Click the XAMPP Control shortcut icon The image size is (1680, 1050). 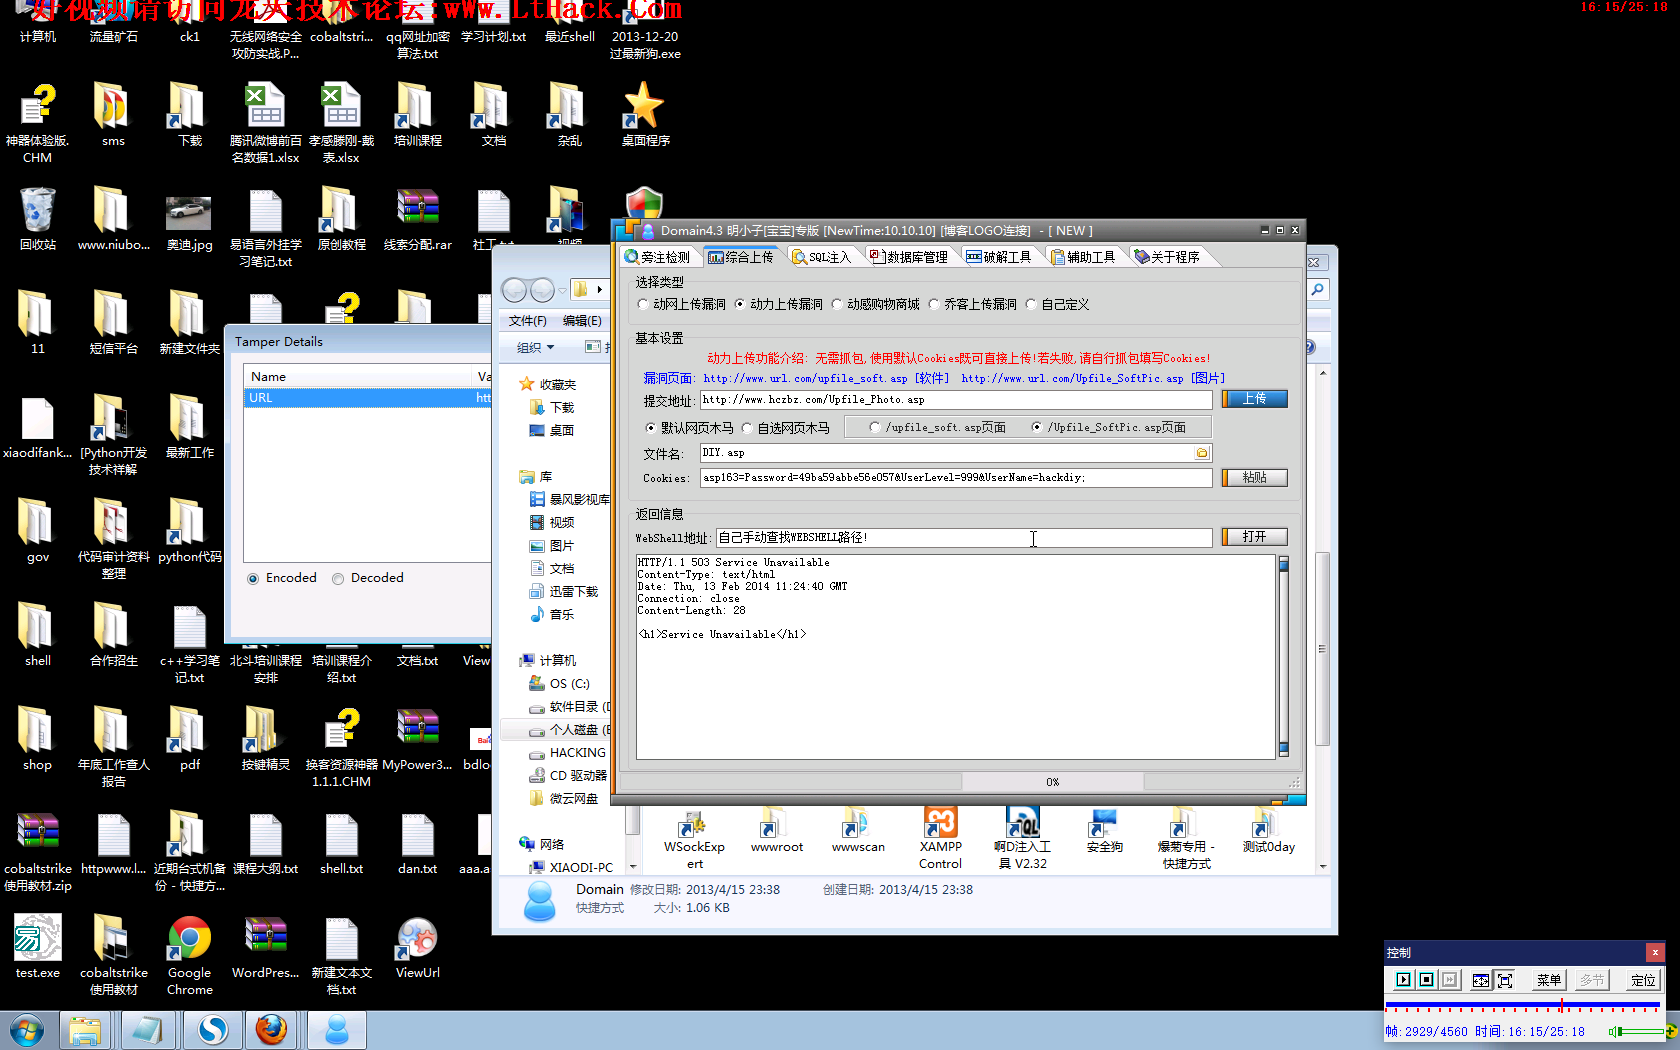click(940, 838)
